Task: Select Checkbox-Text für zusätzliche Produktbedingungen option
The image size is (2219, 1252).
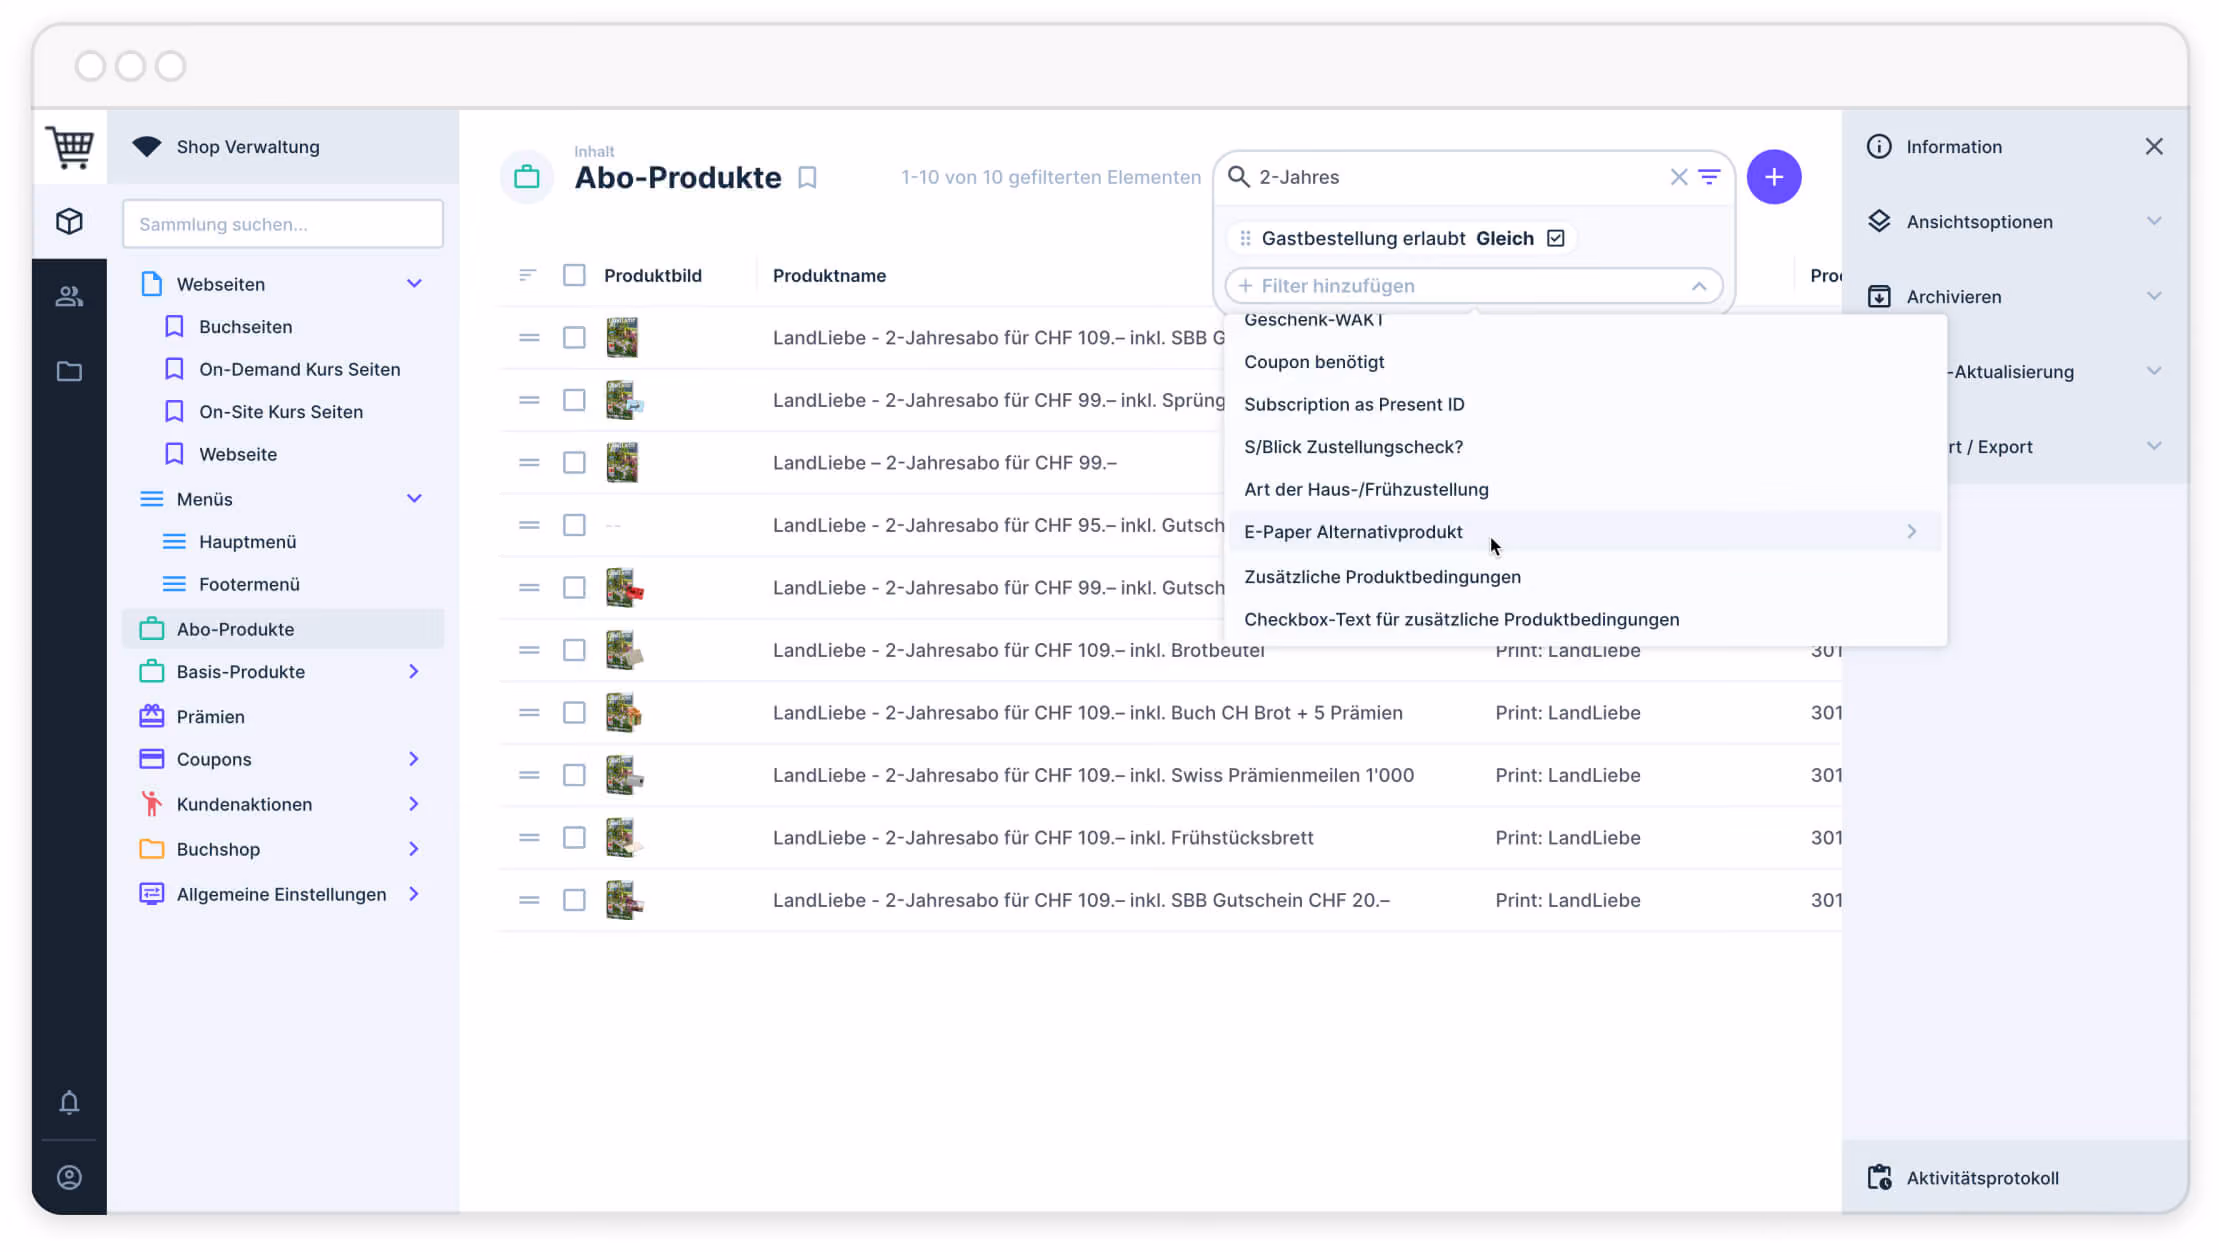Action: click(x=1585, y=619)
